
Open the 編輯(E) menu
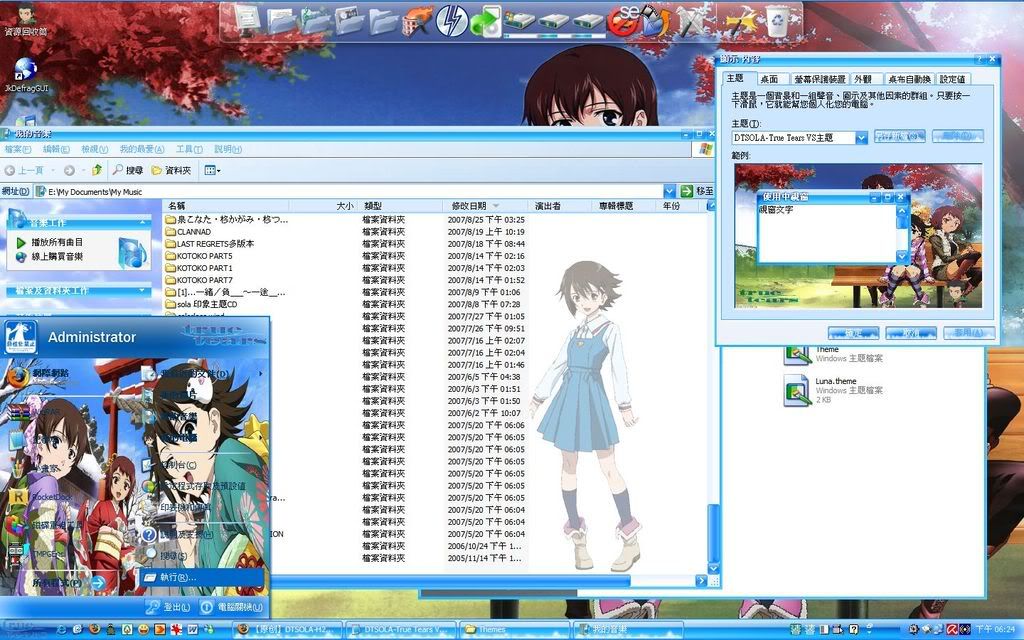56,150
